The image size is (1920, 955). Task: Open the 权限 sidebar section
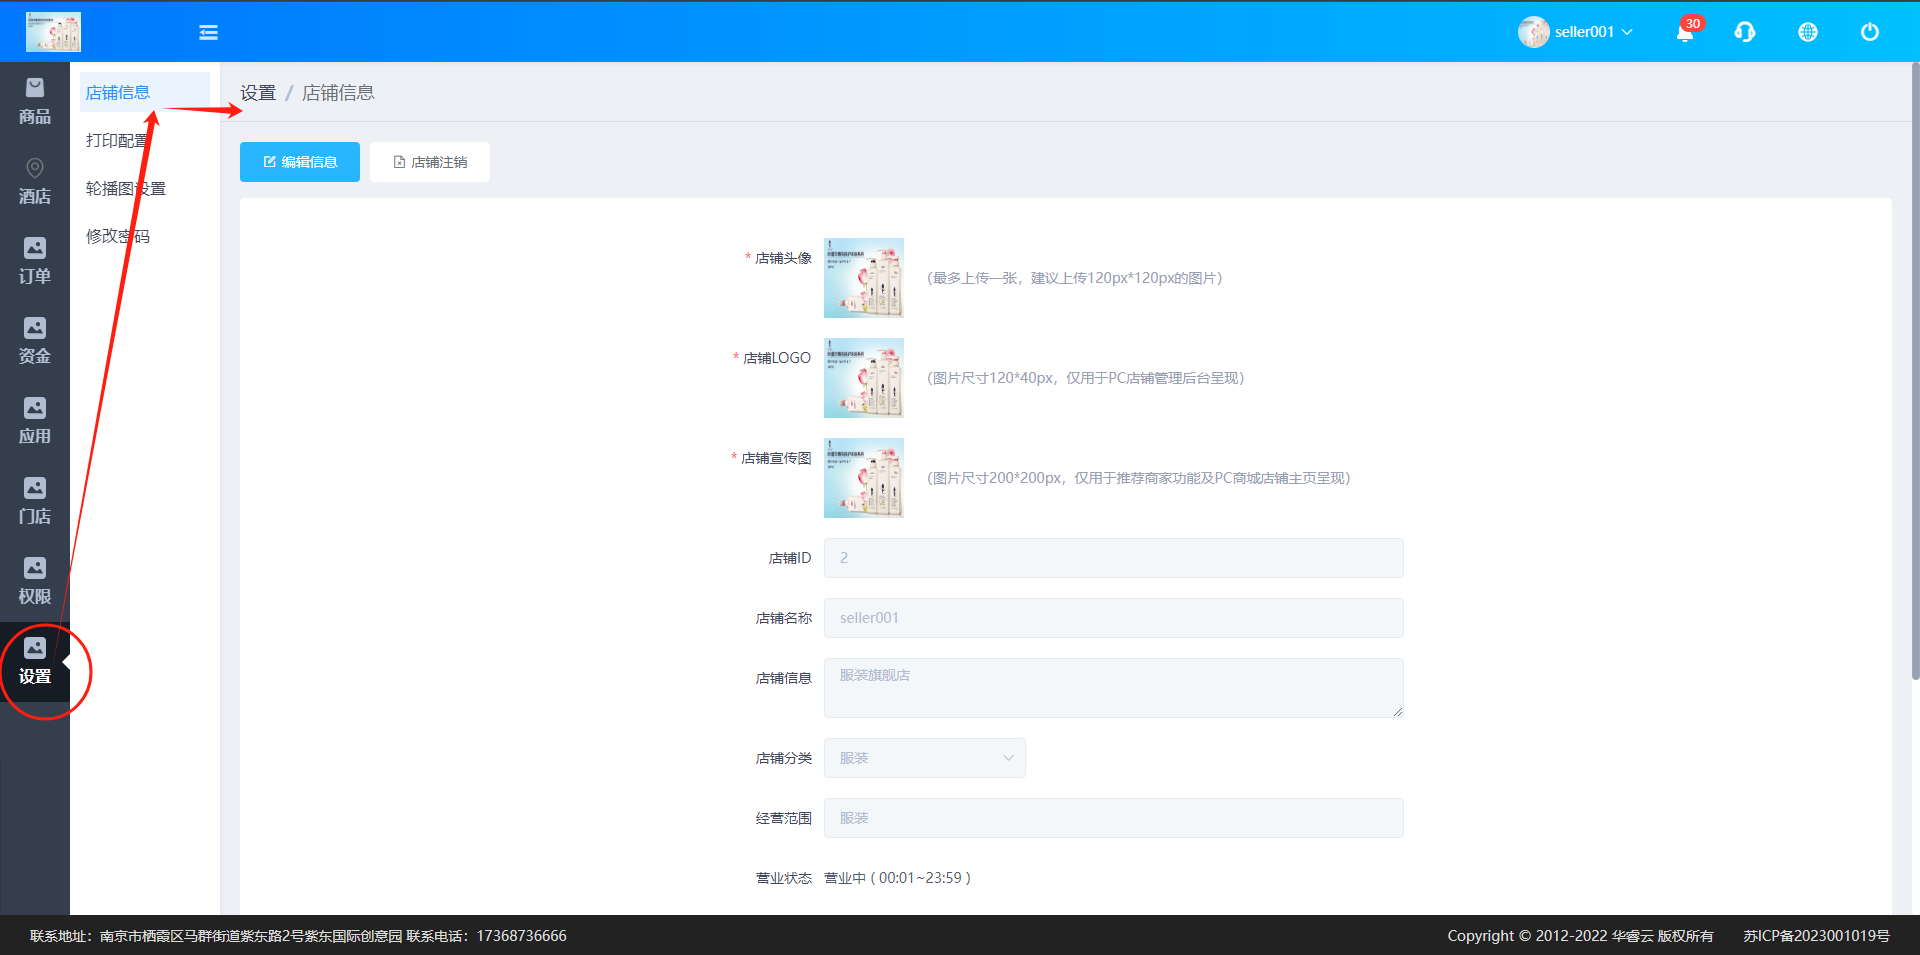[x=35, y=582]
